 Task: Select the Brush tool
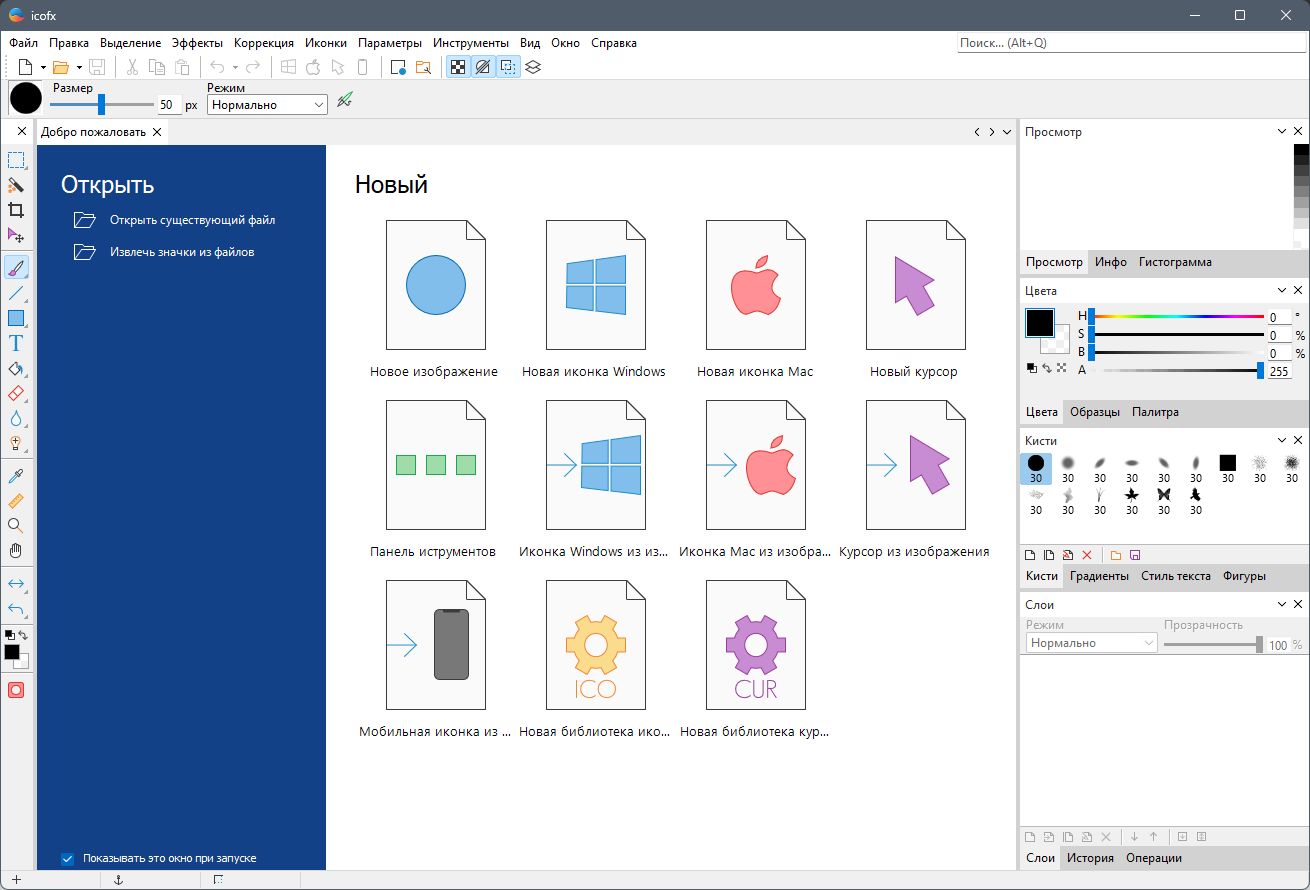(16, 268)
